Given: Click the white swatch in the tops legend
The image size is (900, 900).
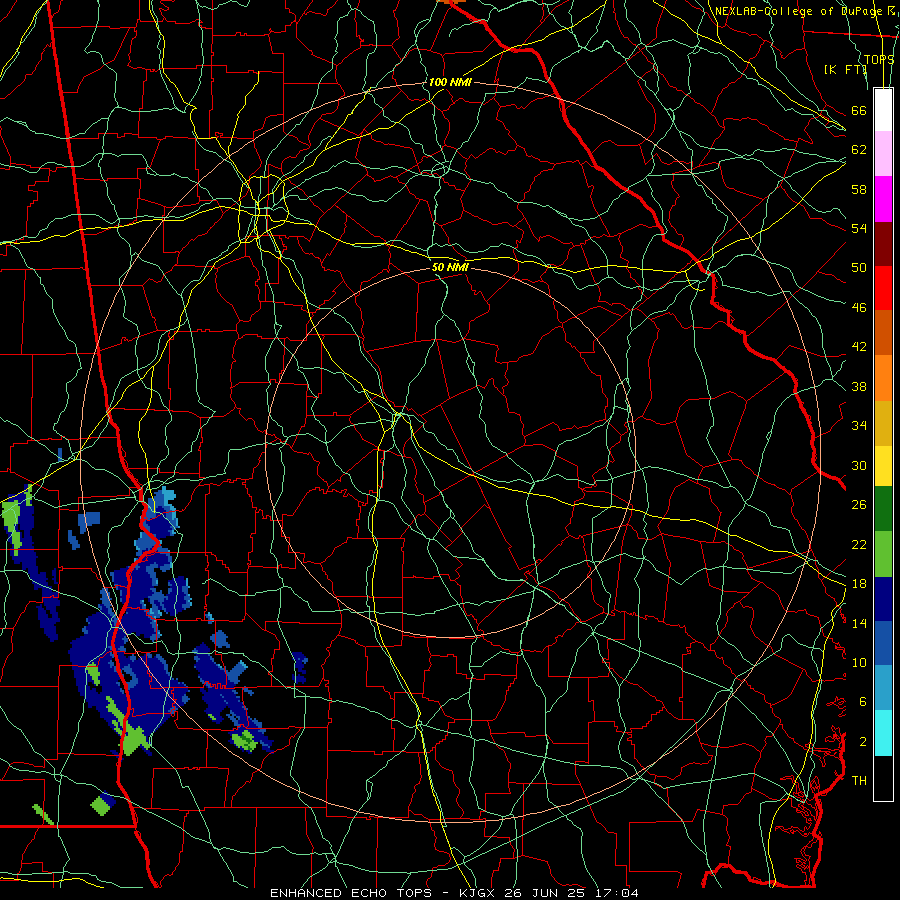Looking at the screenshot, I should pyautogui.click(x=883, y=110).
